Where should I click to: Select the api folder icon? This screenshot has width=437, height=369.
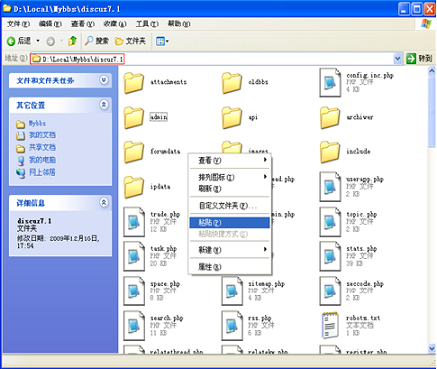click(232, 118)
